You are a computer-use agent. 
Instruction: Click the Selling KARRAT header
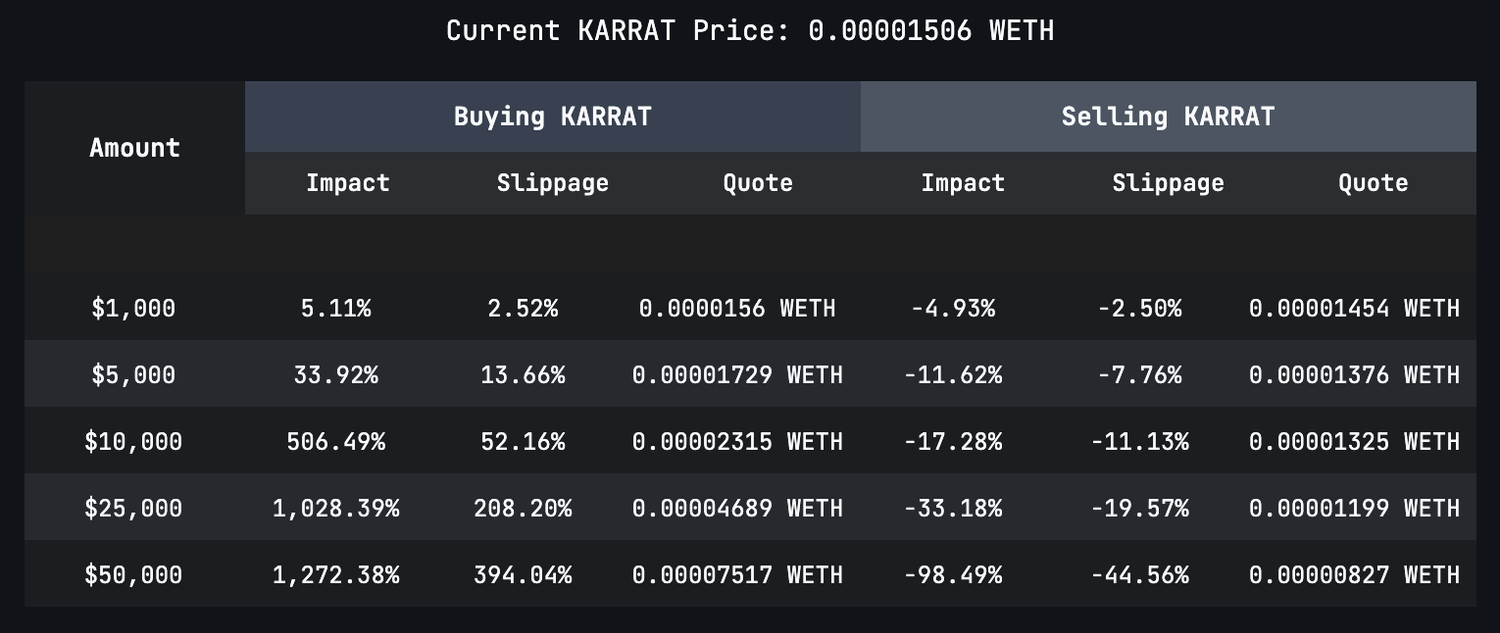click(x=1168, y=117)
